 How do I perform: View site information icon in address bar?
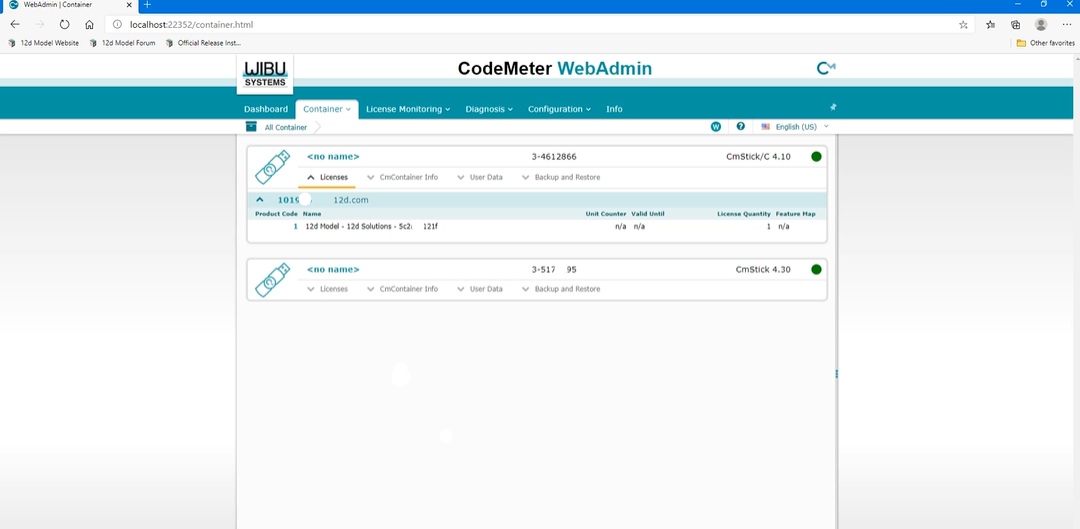point(117,24)
